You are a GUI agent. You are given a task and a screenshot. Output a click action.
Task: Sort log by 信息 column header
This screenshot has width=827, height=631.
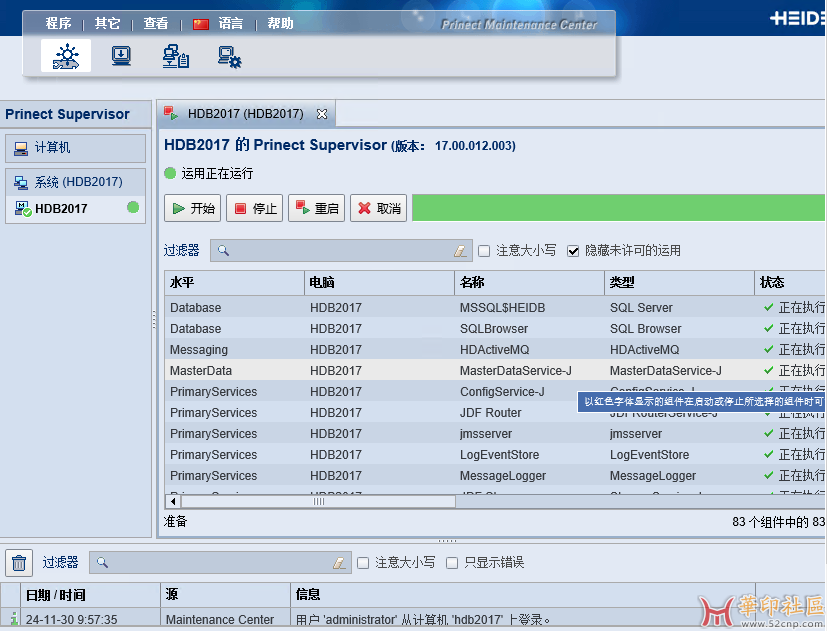[x=522, y=595]
